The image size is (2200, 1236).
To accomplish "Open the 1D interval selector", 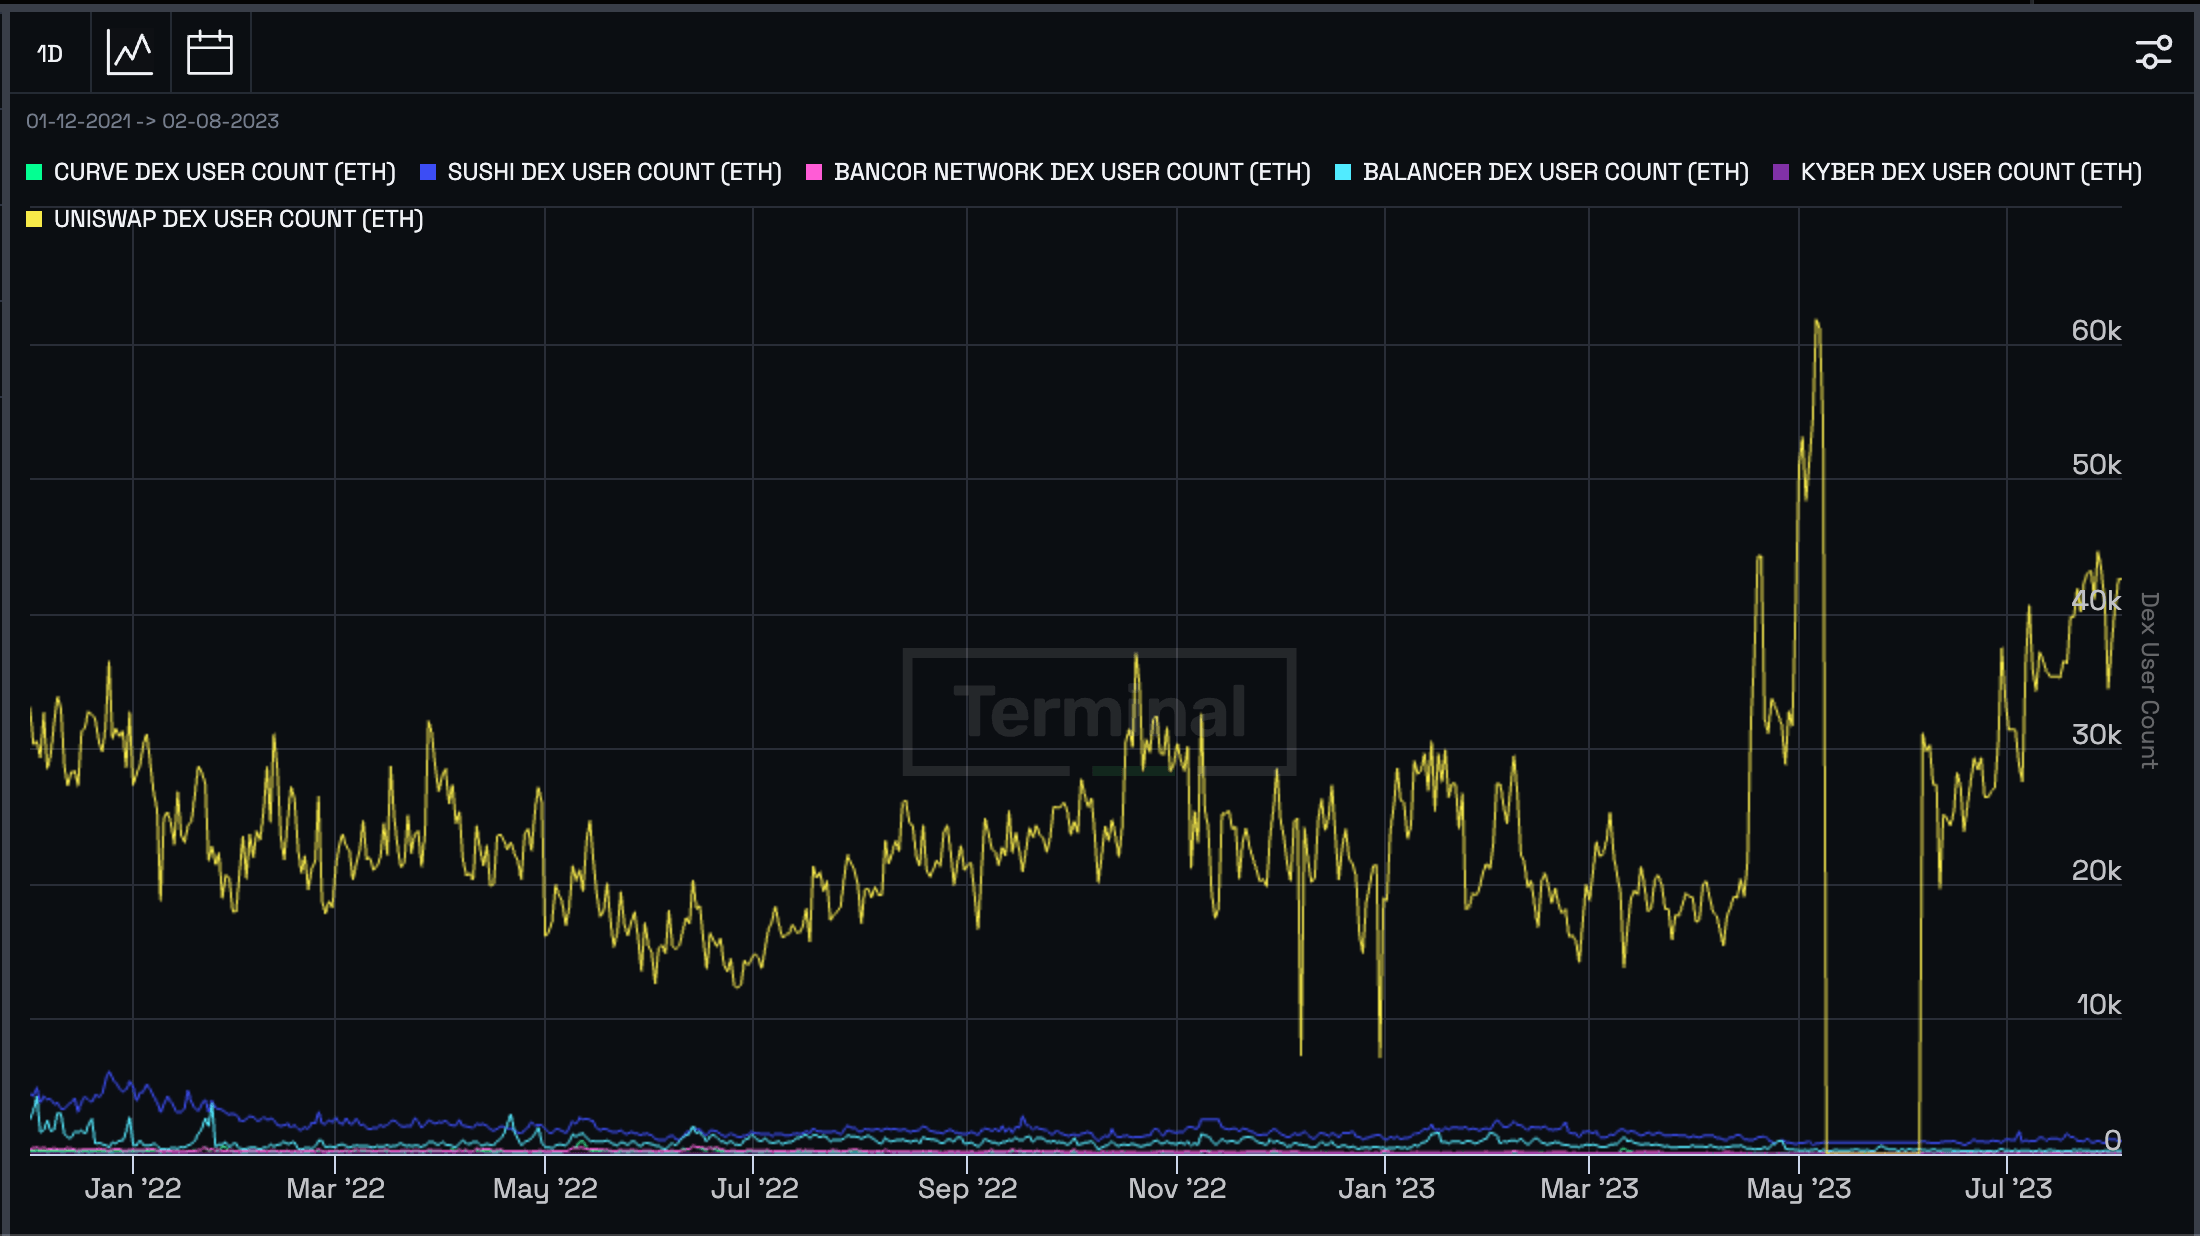I will [50, 53].
